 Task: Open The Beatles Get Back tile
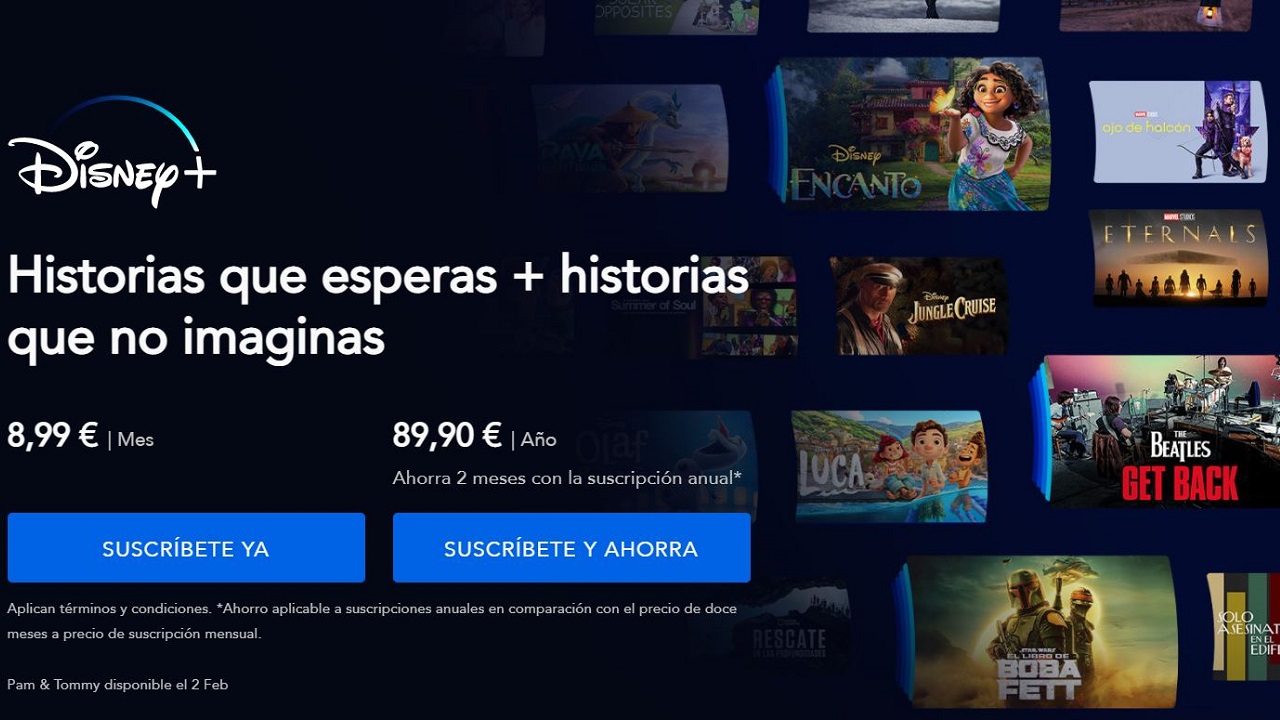(1162, 431)
